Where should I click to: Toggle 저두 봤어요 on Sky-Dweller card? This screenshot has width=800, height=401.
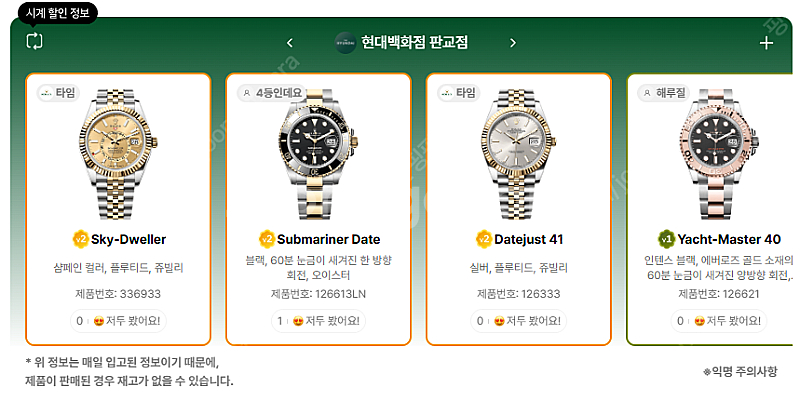pos(118,321)
